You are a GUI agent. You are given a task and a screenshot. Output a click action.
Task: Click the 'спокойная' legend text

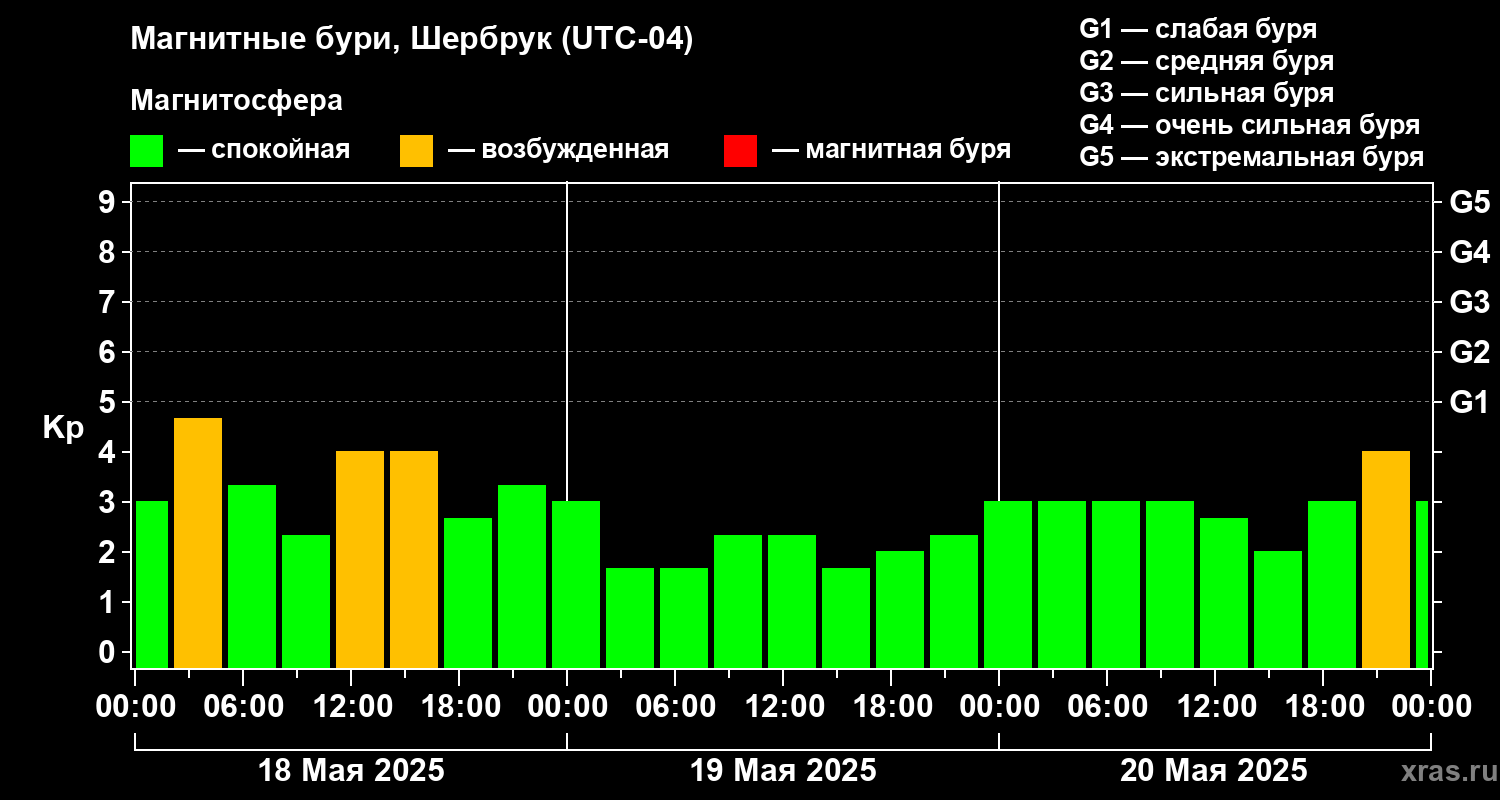(x=280, y=151)
